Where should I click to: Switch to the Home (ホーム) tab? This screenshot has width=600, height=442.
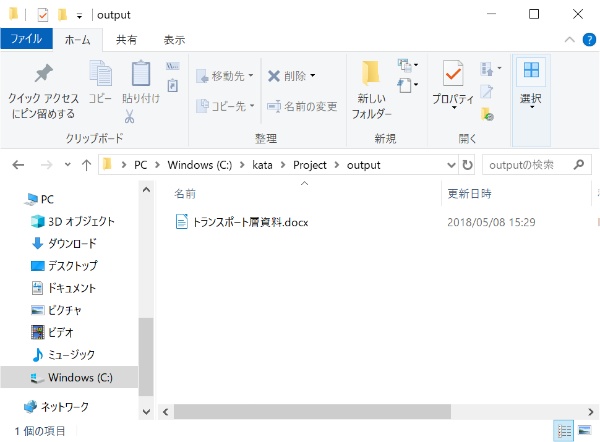(78, 40)
